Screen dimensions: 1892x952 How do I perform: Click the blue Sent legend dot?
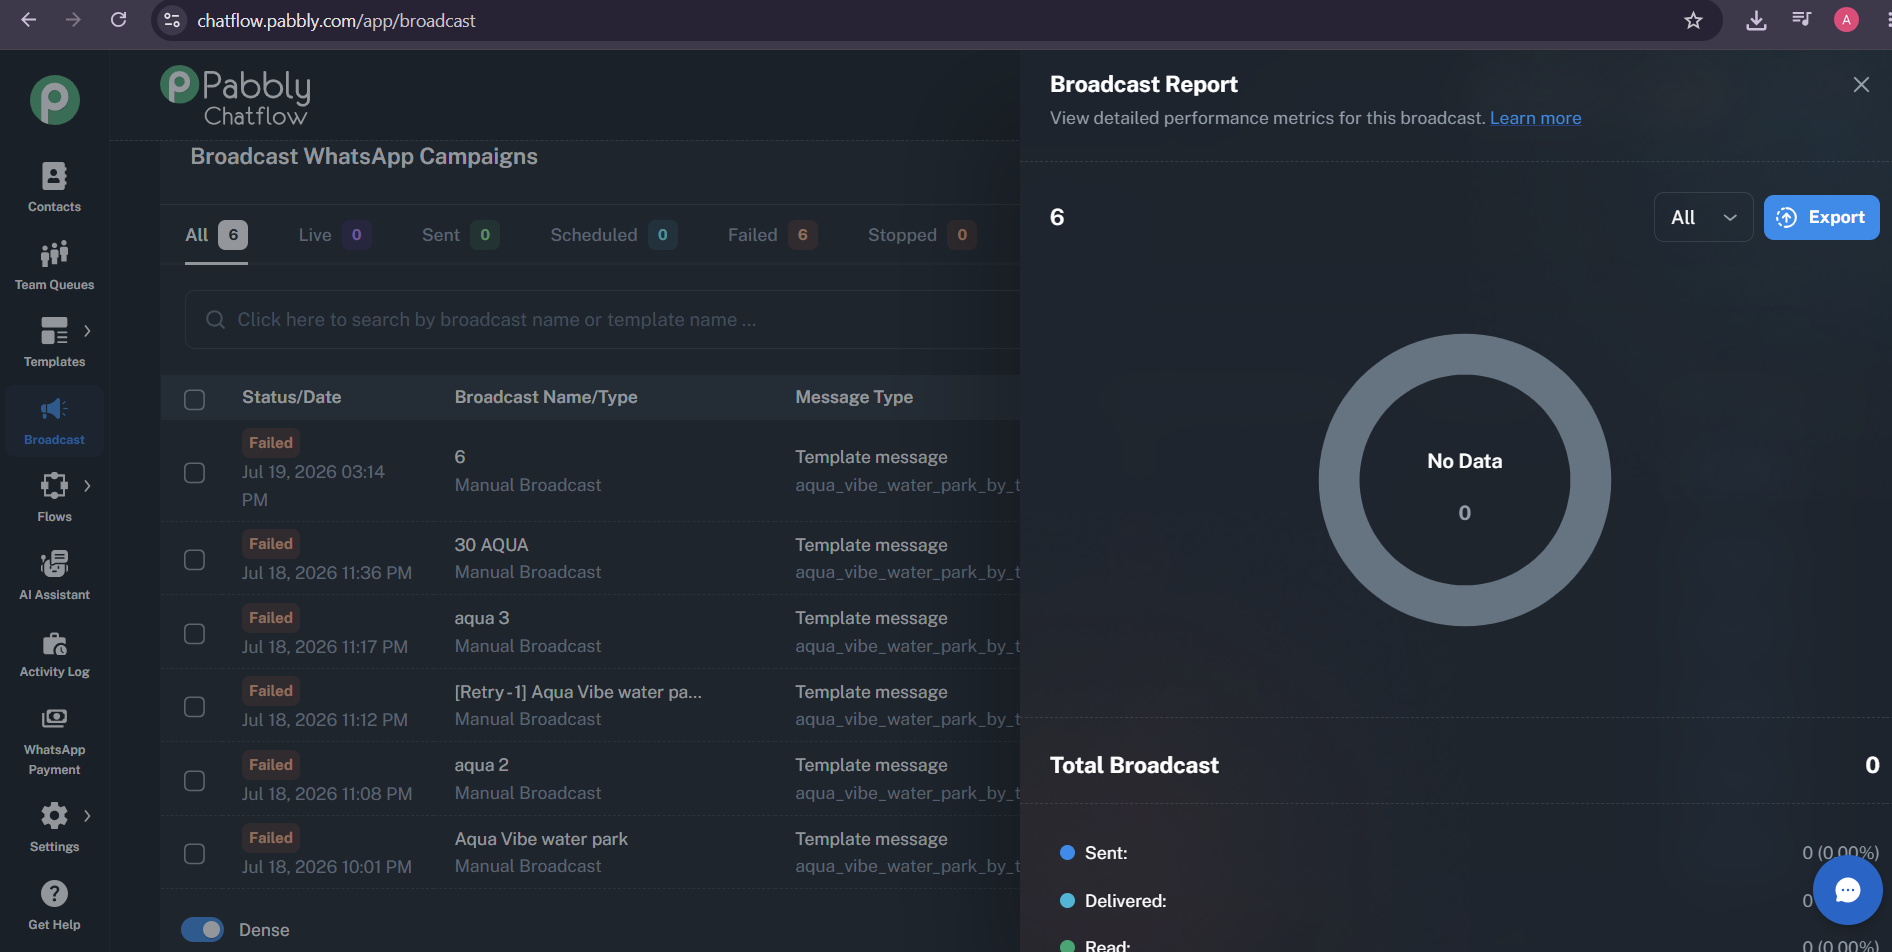click(1067, 853)
